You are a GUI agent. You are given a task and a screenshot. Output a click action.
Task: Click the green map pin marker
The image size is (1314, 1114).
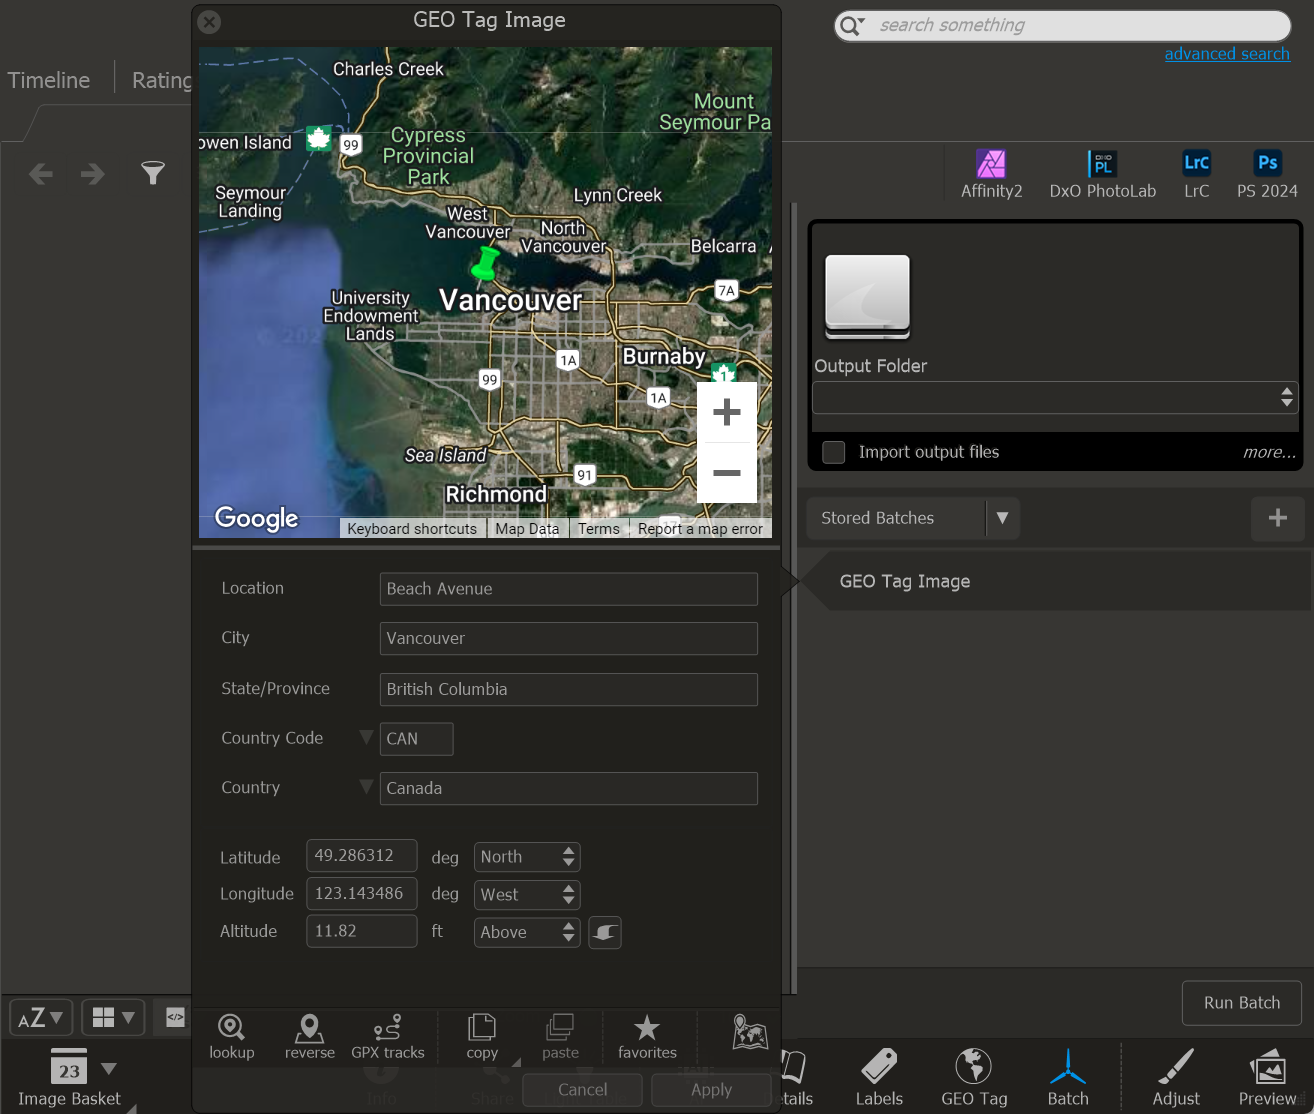click(x=485, y=264)
